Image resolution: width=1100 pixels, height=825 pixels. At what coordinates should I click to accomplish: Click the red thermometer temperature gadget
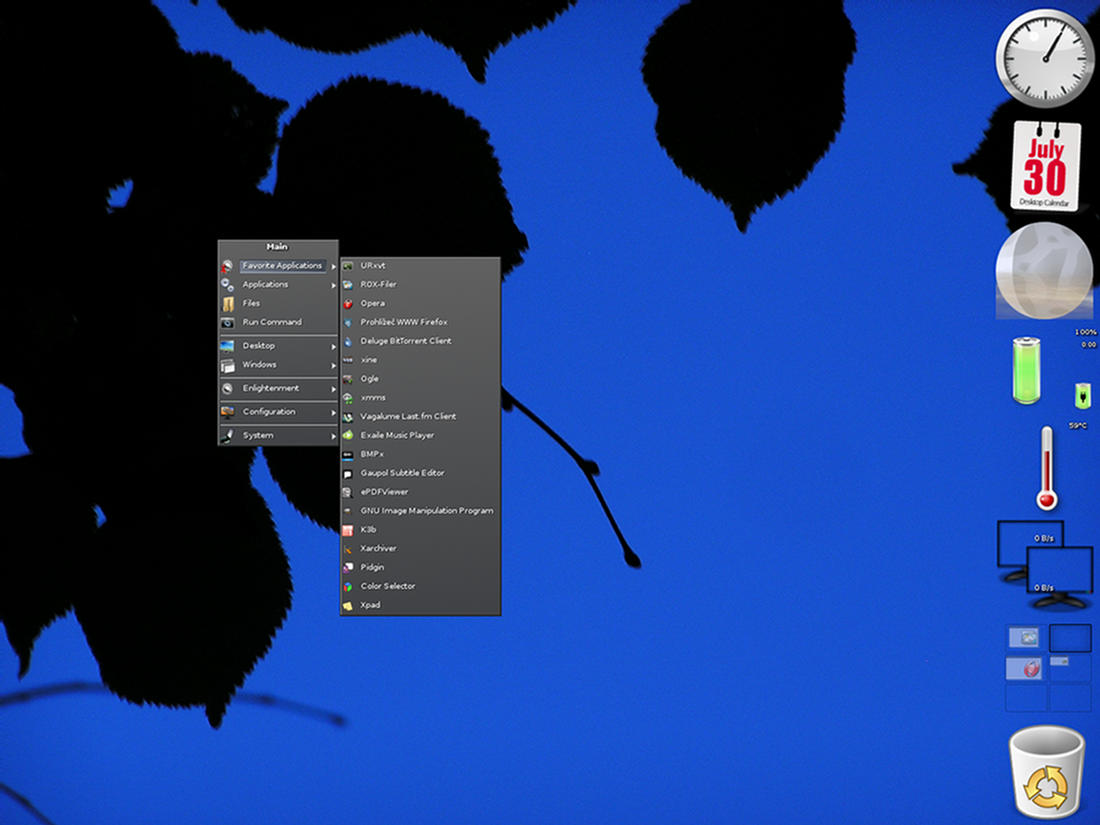1047,468
